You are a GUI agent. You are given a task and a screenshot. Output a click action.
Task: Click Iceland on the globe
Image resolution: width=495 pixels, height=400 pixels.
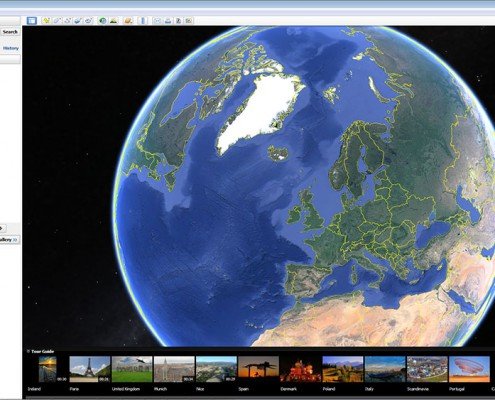(278, 153)
